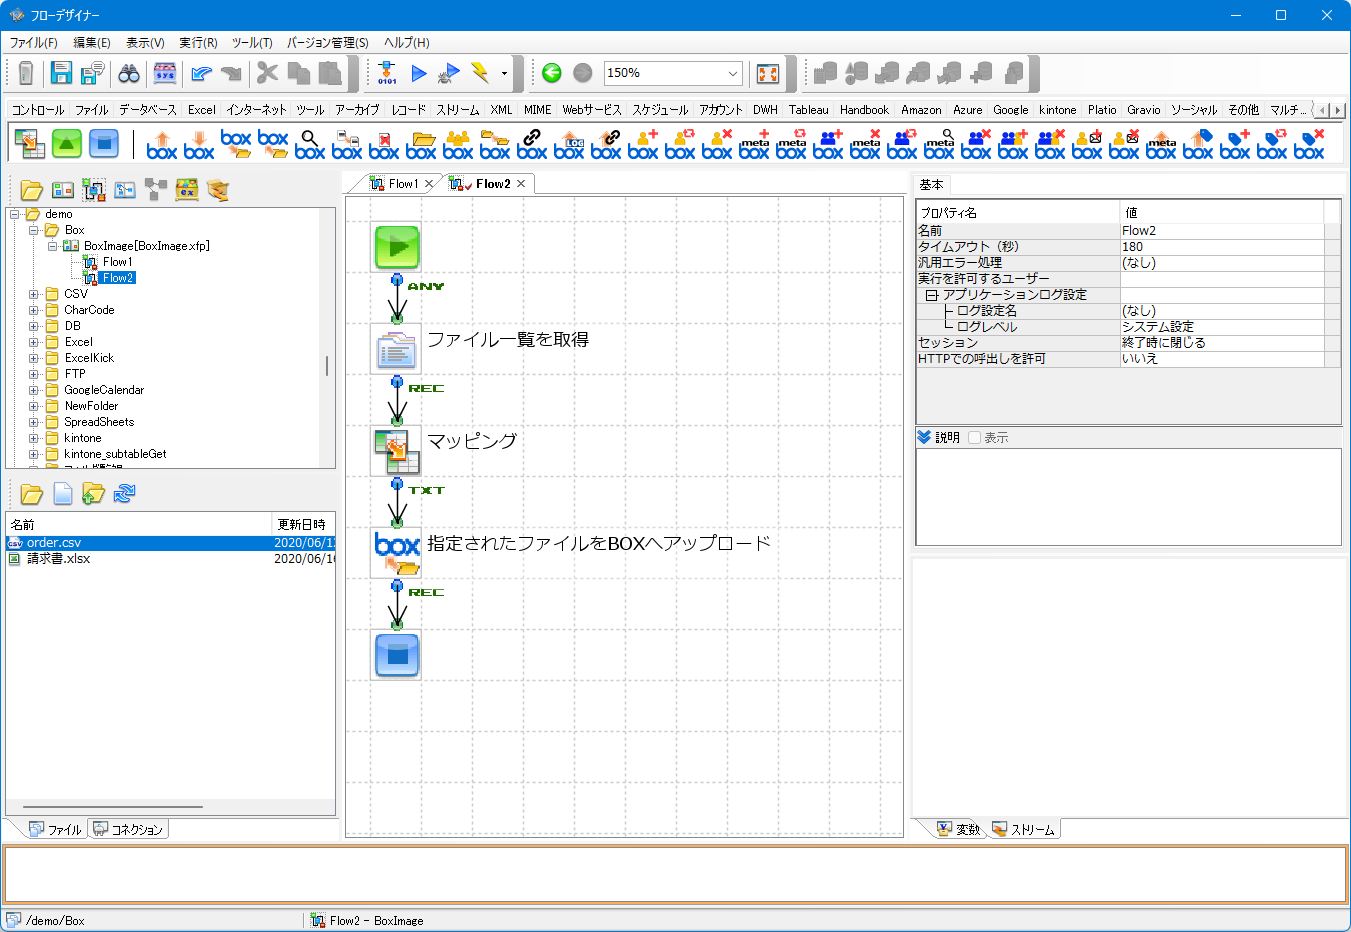The width and height of the screenshot is (1351, 932).
Task: Toggle the 表示 checkbox in description panel
Action: (974, 438)
